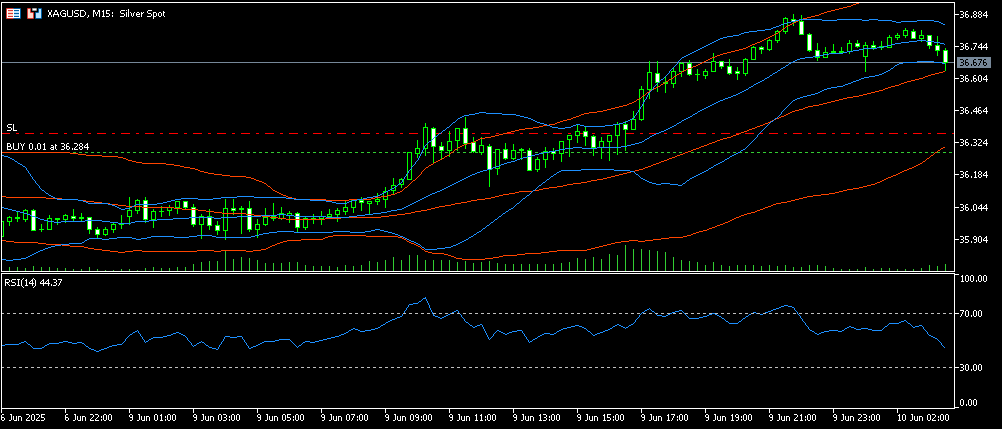This screenshot has height=429, width=1002.
Task: Click the 'RSI(14) 44.37' indicator label
Action: 33,282
